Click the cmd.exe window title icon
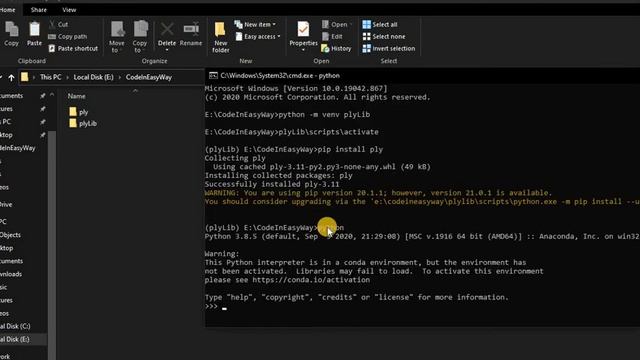The width and height of the screenshot is (640, 360). coord(213,76)
